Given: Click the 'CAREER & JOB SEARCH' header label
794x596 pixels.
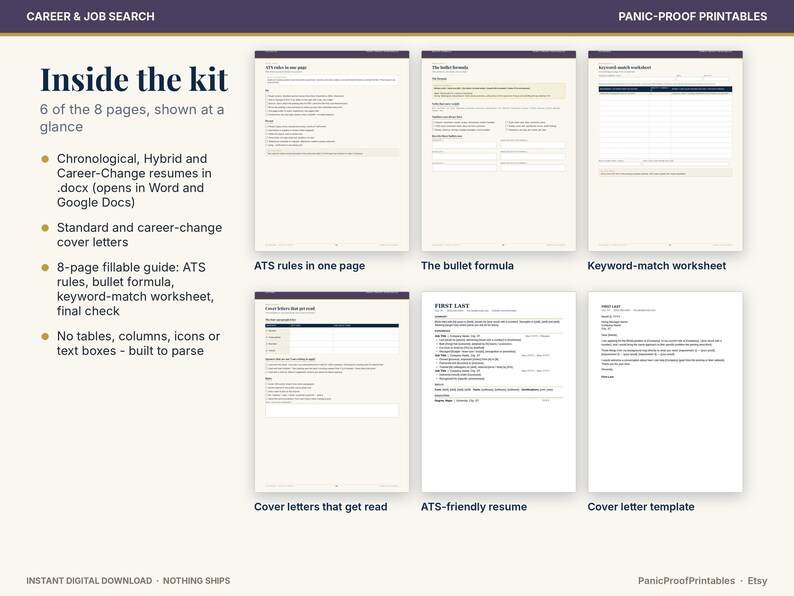Looking at the screenshot, I should (x=91, y=17).
